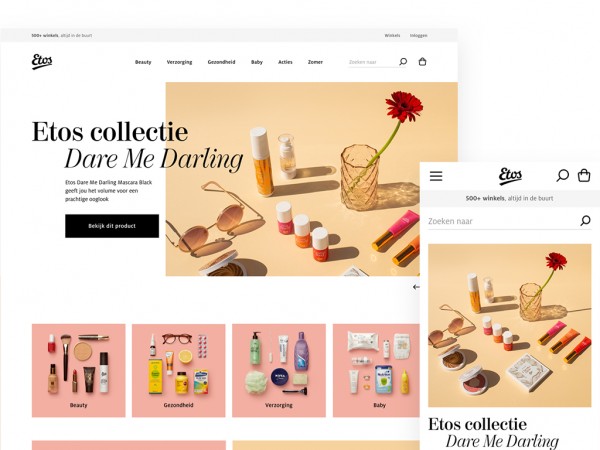Click the Winkels link in top bar
The width and height of the screenshot is (600, 450).
tap(392, 35)
